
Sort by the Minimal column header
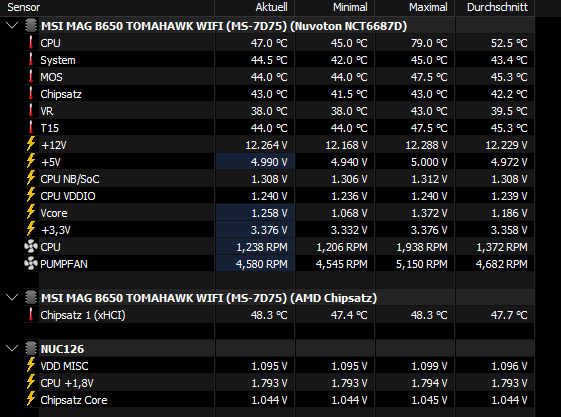tap(335, 8)
